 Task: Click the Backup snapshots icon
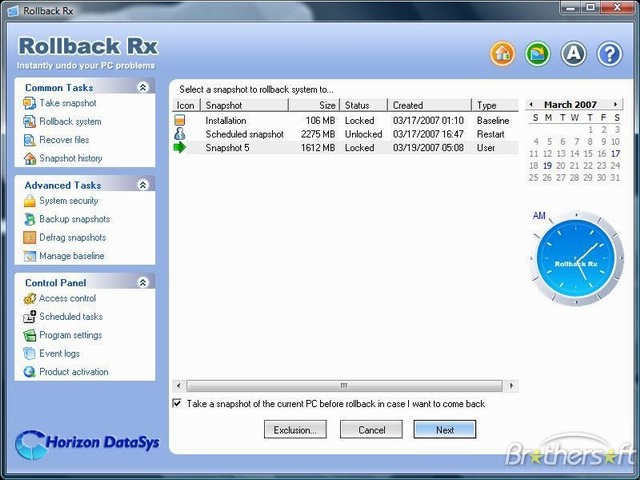(x=29, y=219)
